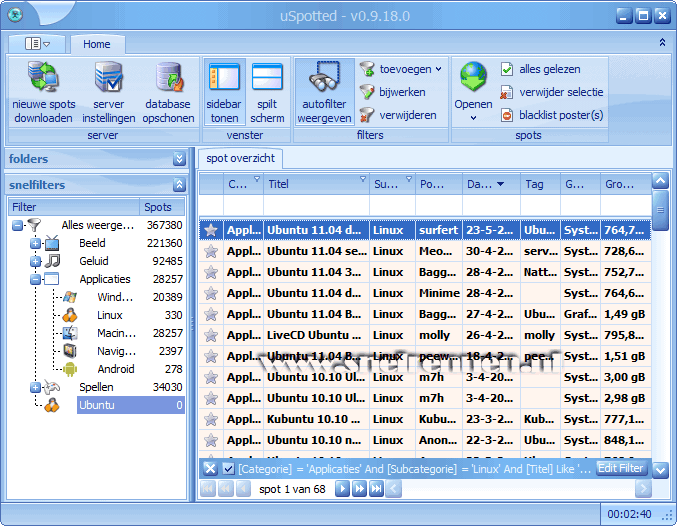Select the Navigatie filter icon
The image size is (677, 526).
(x=70, y=351)
